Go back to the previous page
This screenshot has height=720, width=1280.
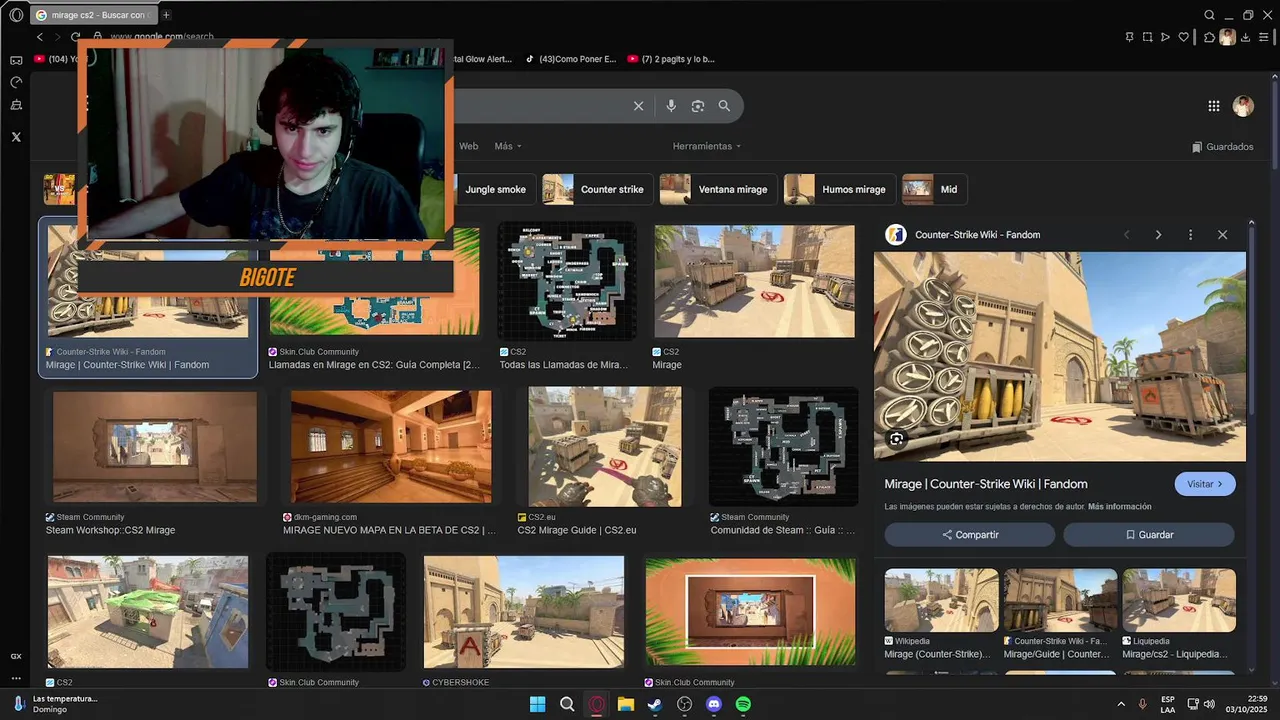click(40, 37)
